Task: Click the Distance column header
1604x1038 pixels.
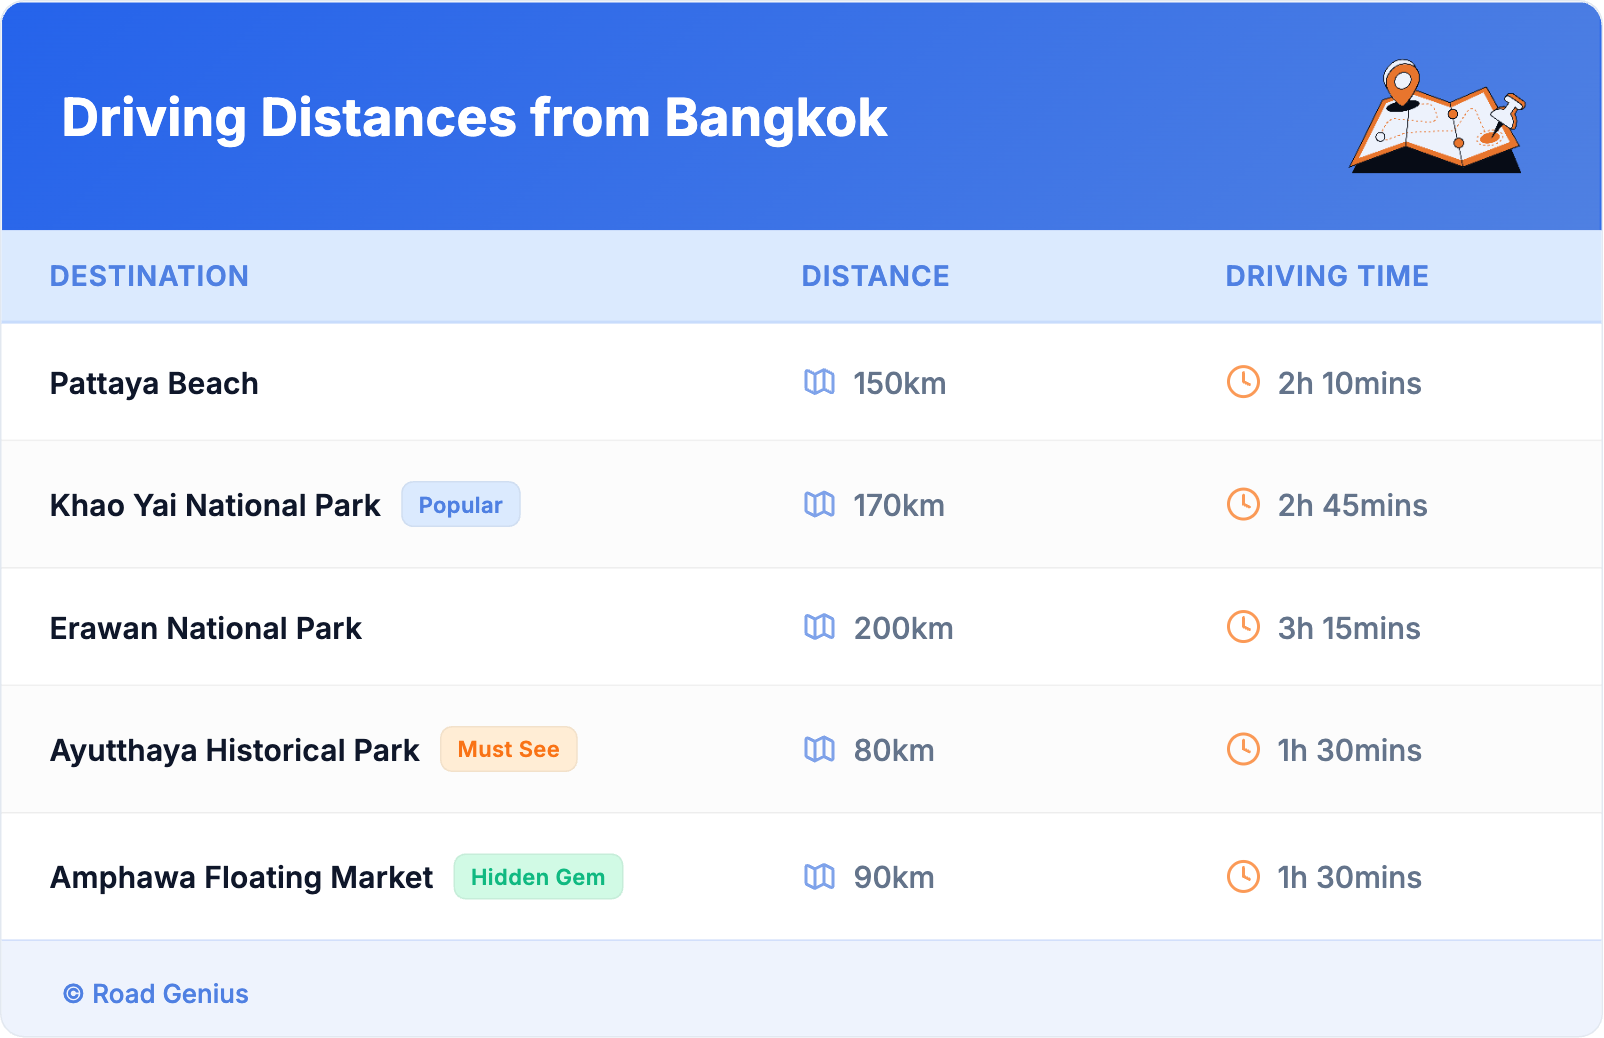Action: pos(875,276)
